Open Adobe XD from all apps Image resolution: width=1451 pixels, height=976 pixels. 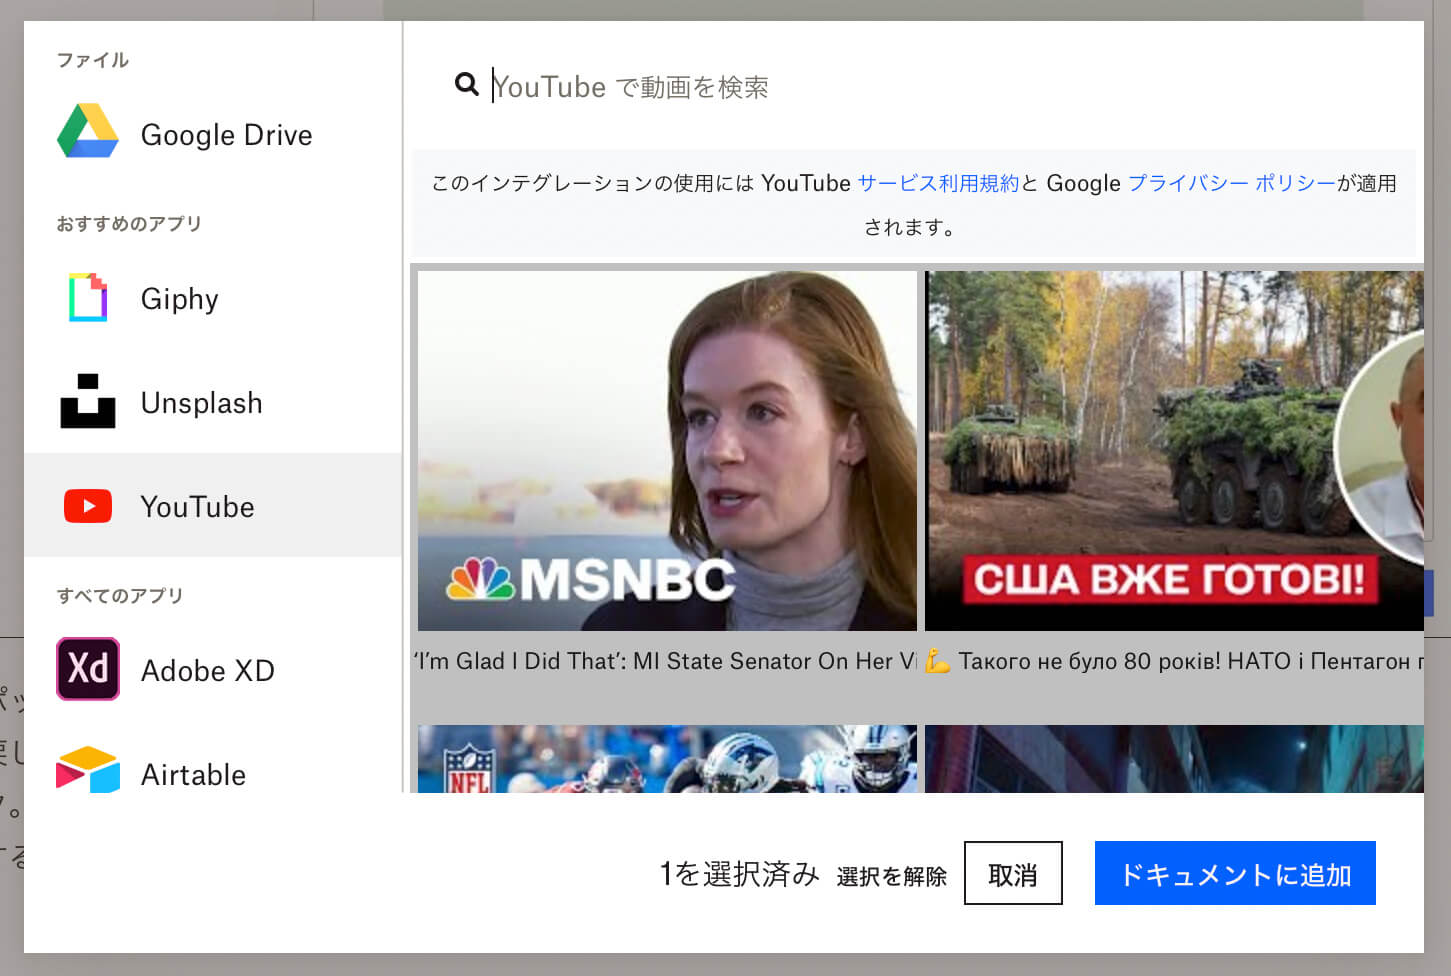tap(213, 670)
